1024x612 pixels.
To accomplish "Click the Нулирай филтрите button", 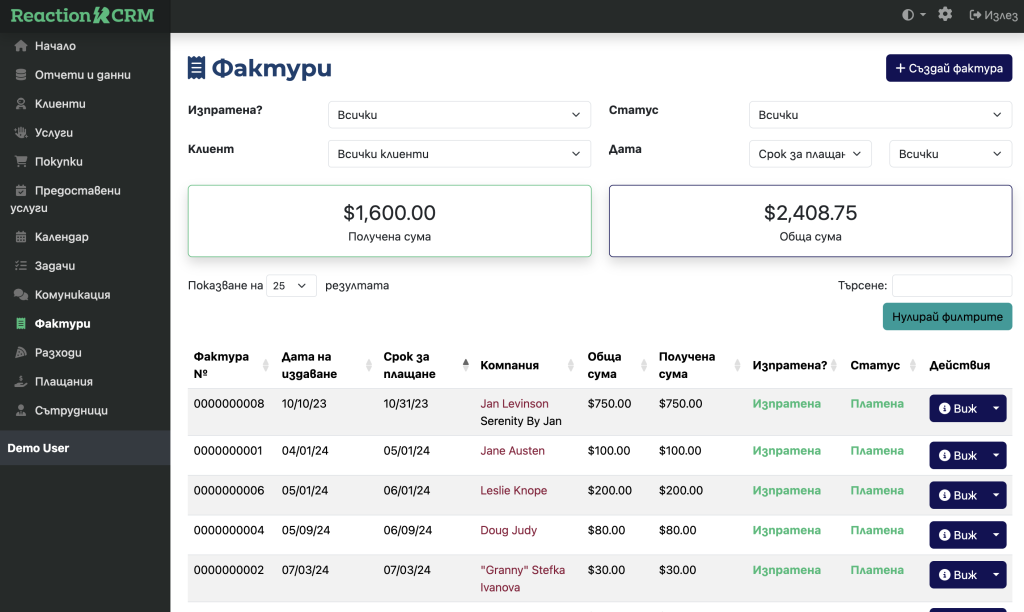I will (947, 317).
